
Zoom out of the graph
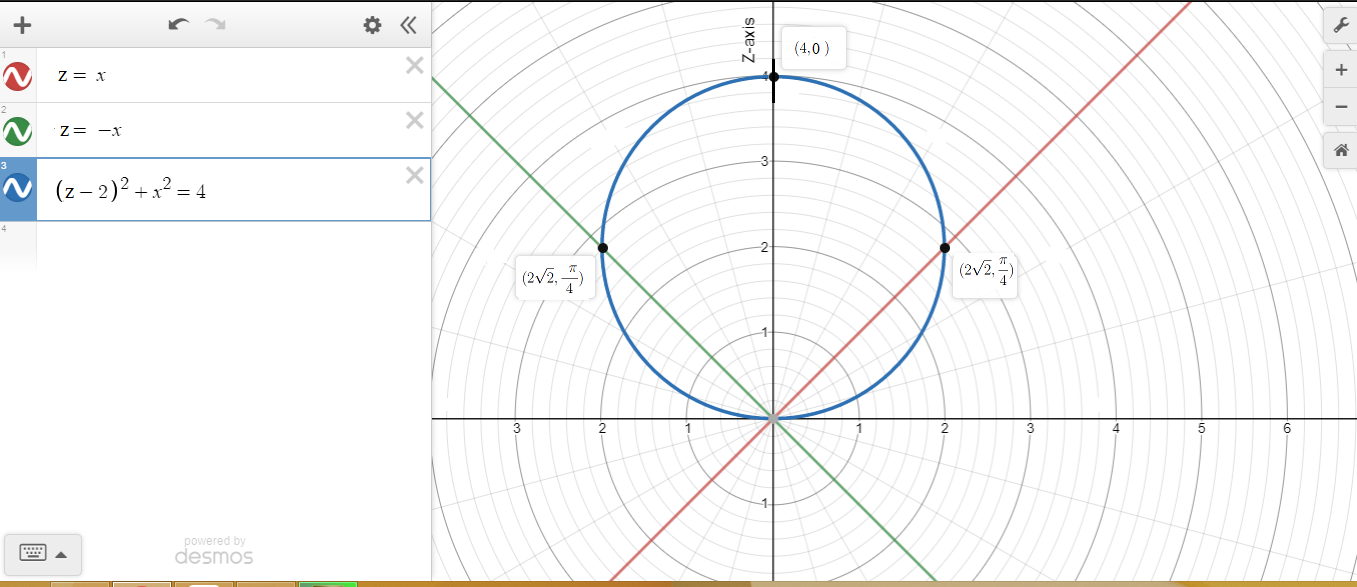[x=1340, y=106]
